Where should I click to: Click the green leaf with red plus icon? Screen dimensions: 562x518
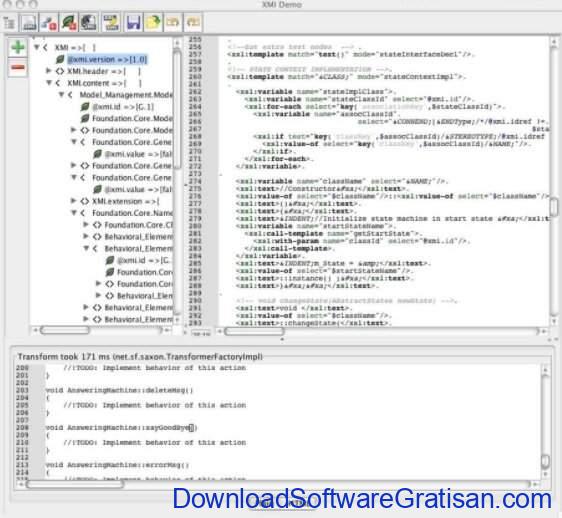(69, 23)
